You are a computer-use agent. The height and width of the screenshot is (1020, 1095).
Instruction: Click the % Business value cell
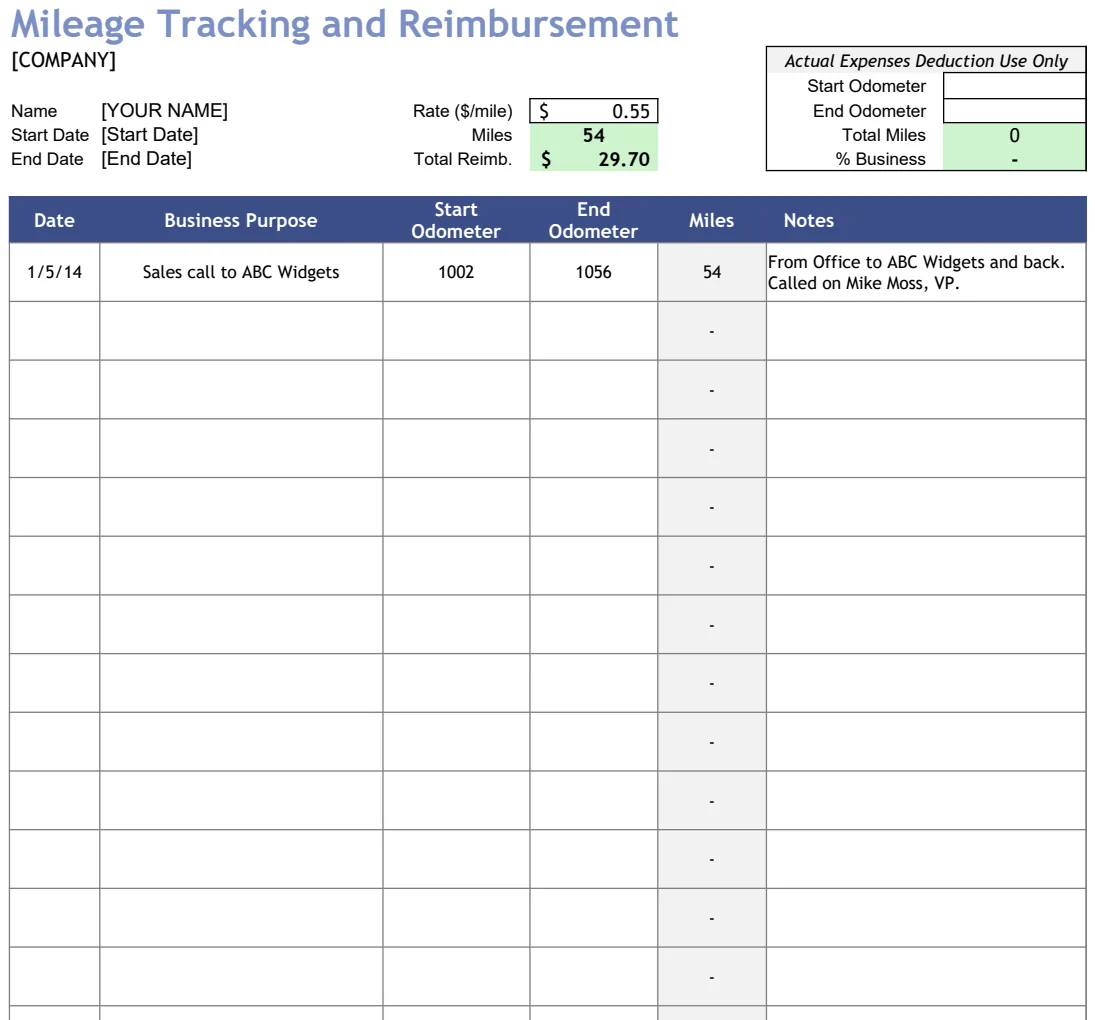pyautogui.click(x=1014, y=159)
